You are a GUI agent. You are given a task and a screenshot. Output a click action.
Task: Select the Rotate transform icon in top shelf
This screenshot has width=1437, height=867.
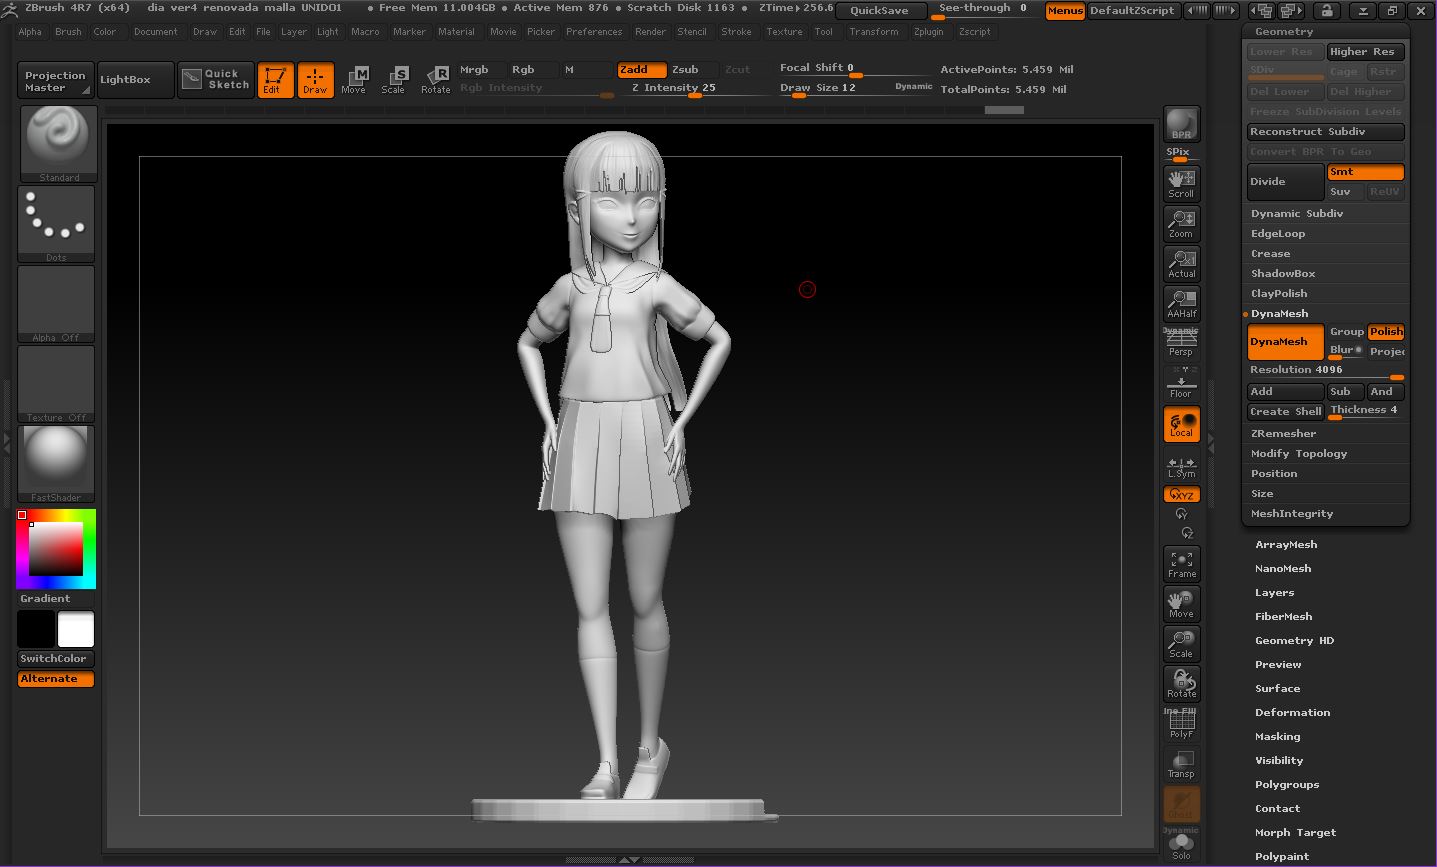point(436,80)
